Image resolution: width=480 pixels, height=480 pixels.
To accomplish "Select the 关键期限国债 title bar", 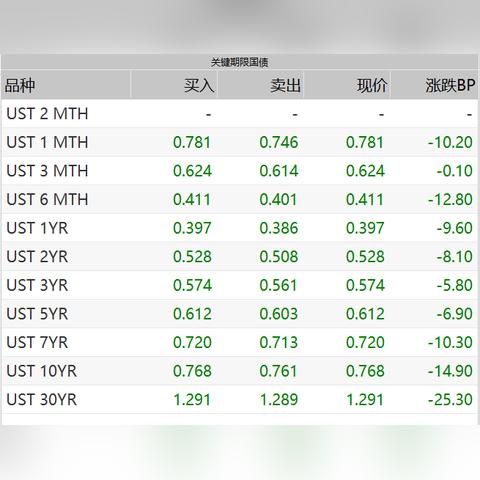I will pos(240,62).
